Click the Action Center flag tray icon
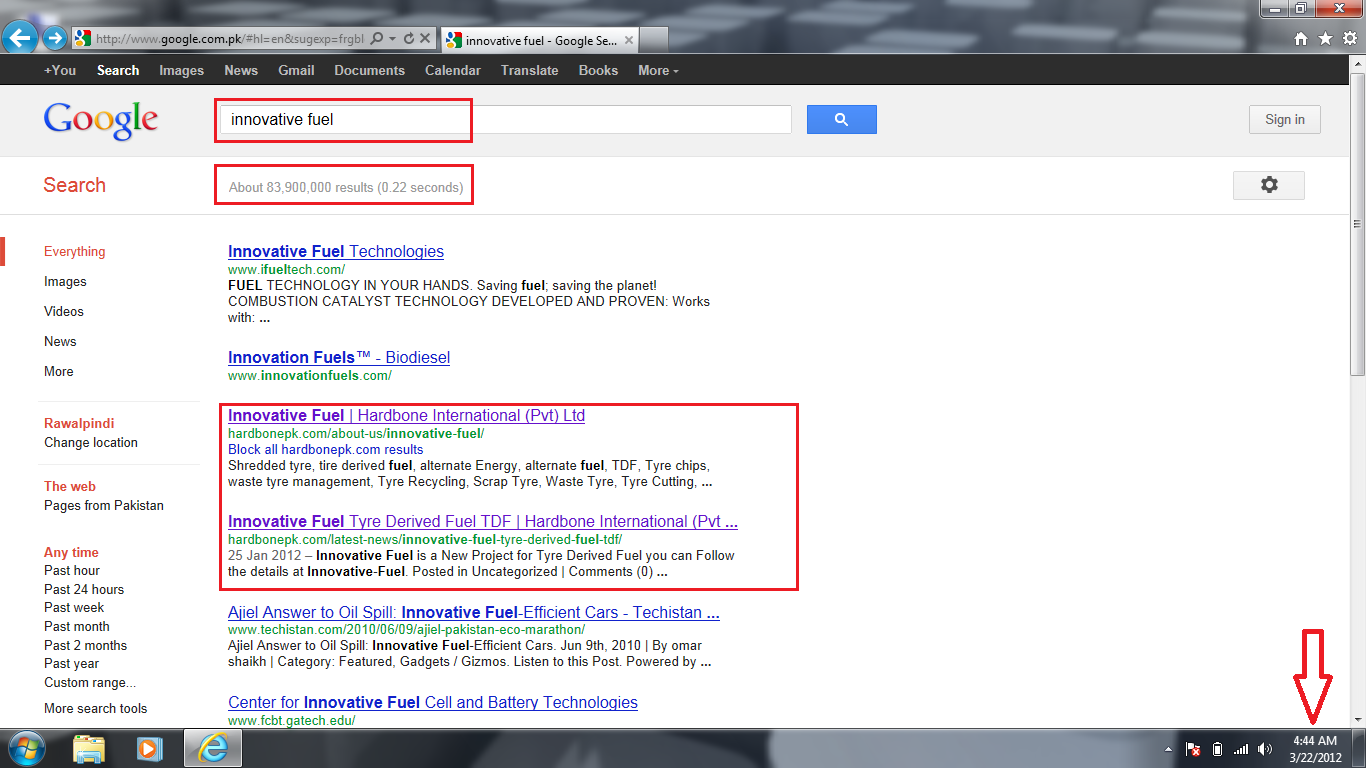Image resolution: width=1366 pixels, height=768 pixels. (1193, 749)
